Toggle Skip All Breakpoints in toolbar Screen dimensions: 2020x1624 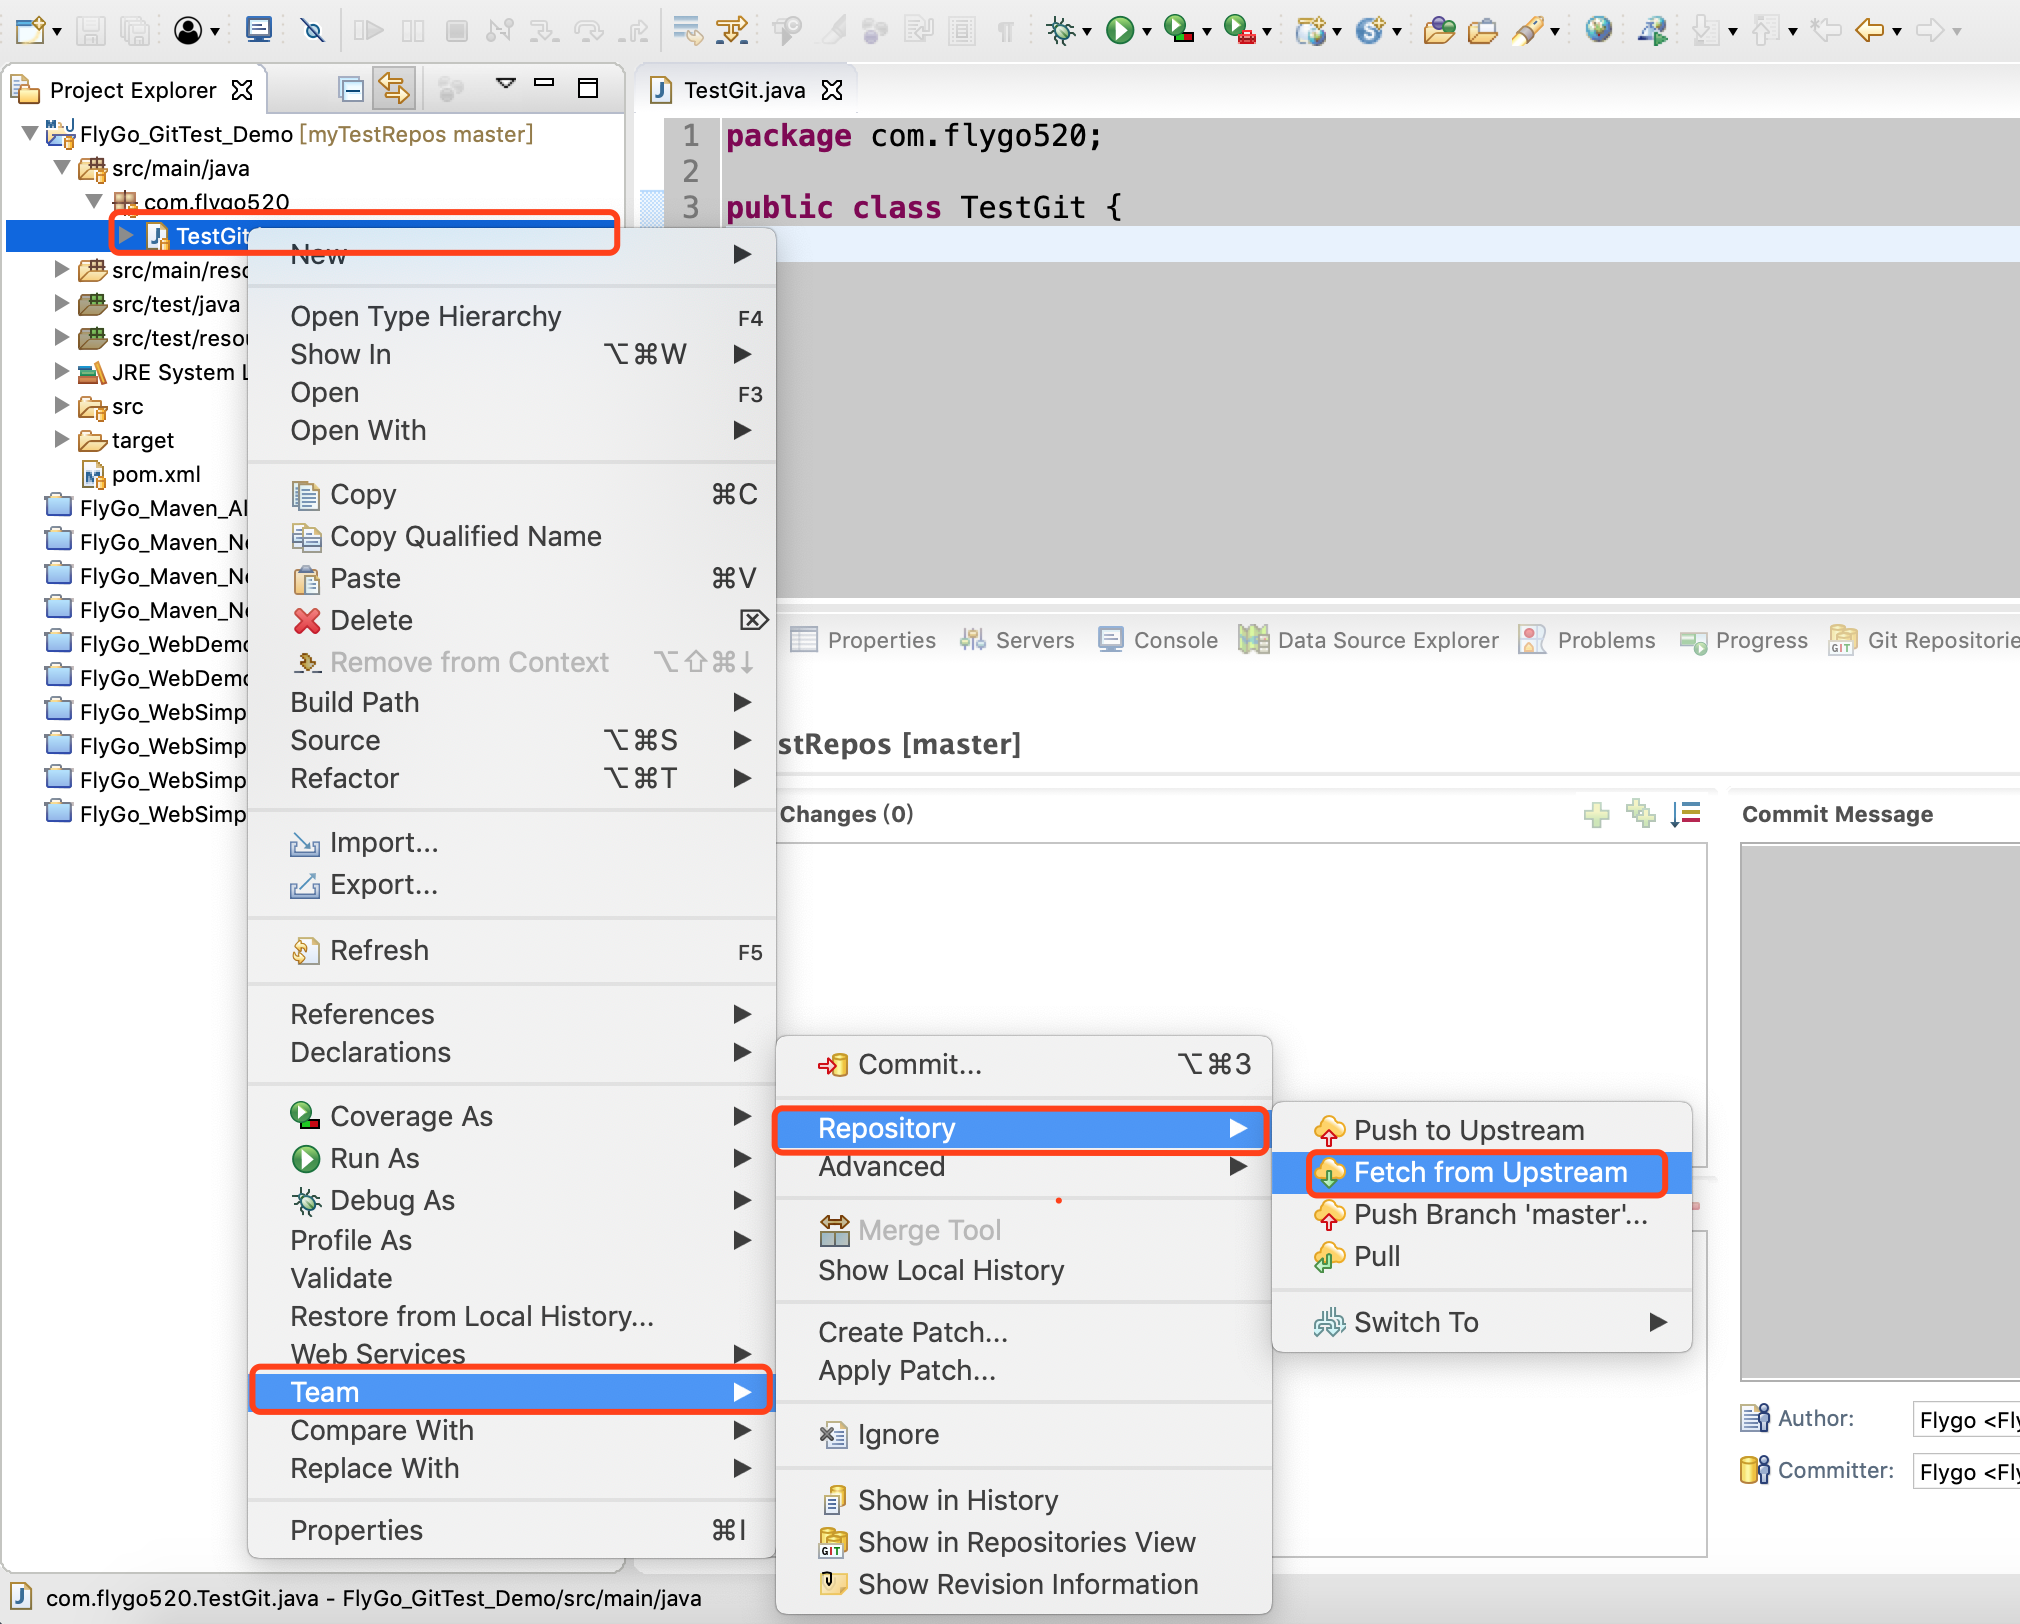[313, 31]
